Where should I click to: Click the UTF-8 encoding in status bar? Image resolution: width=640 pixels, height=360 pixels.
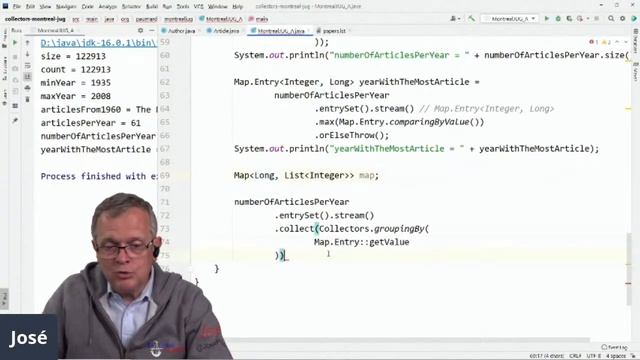pyautogui.click(x=593, y=356)
